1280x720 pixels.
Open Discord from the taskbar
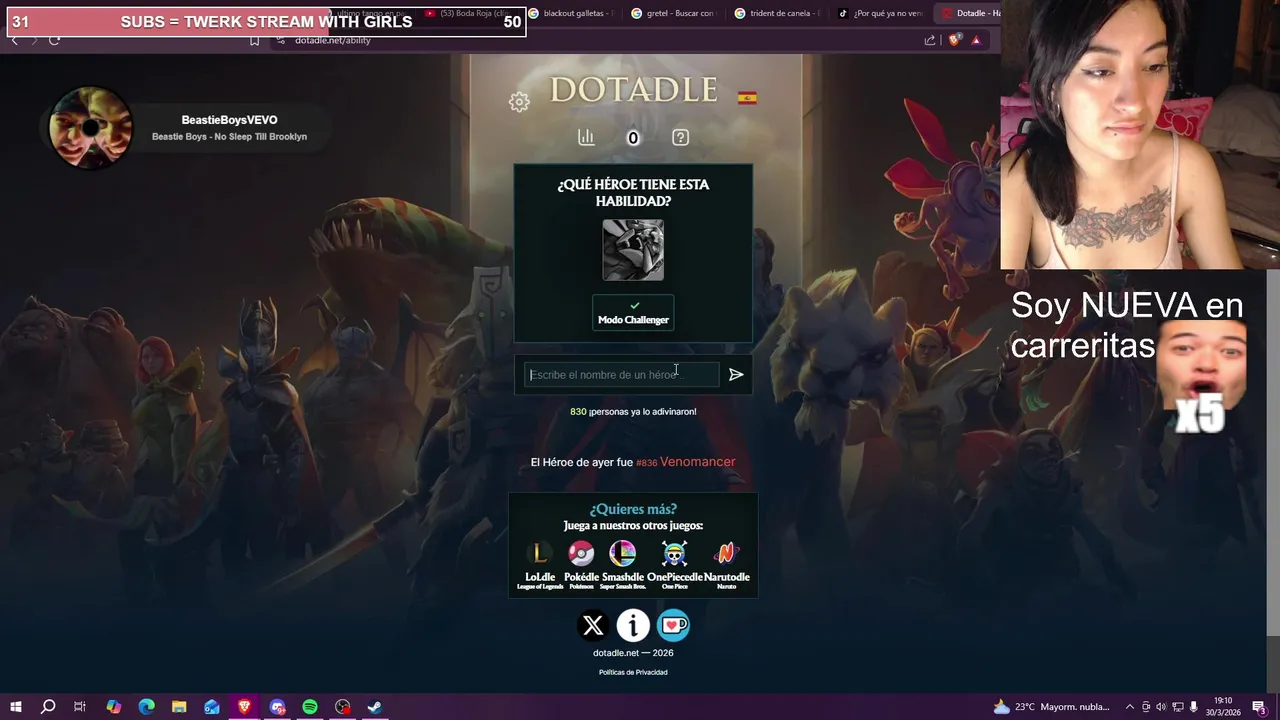point(277,707)
